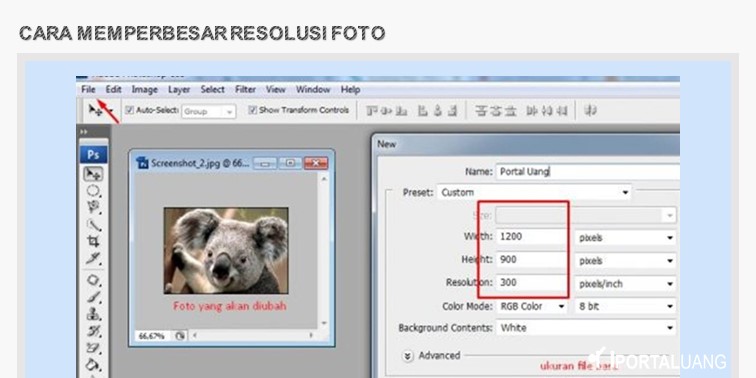Click the Height field showing 900
This screenshot has width=756, height=378.
(532, 259)
